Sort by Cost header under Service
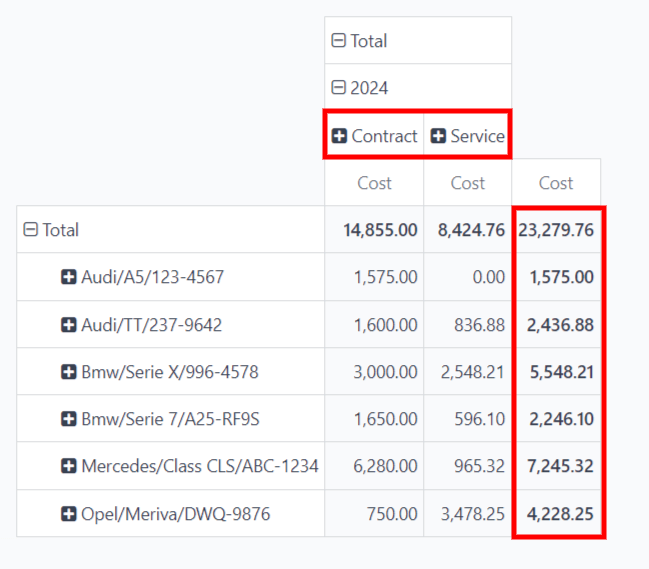The height and width of the screenshot is (569, 649). 467,183
